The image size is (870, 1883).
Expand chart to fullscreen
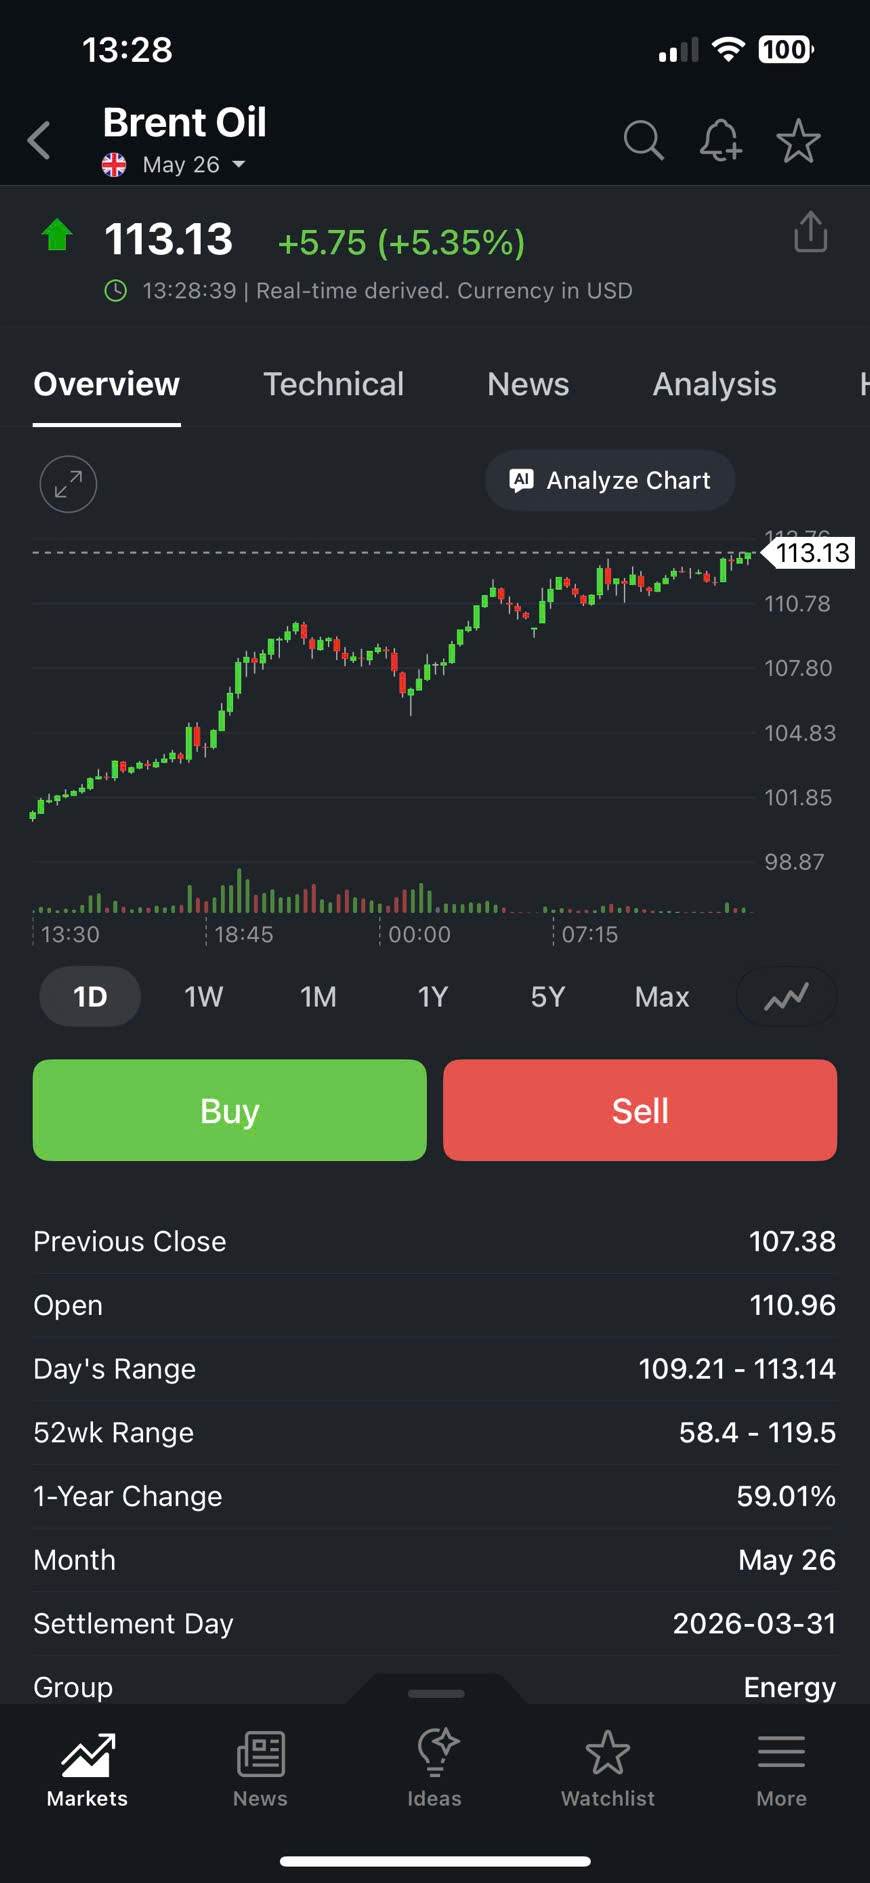click(68, 484)
